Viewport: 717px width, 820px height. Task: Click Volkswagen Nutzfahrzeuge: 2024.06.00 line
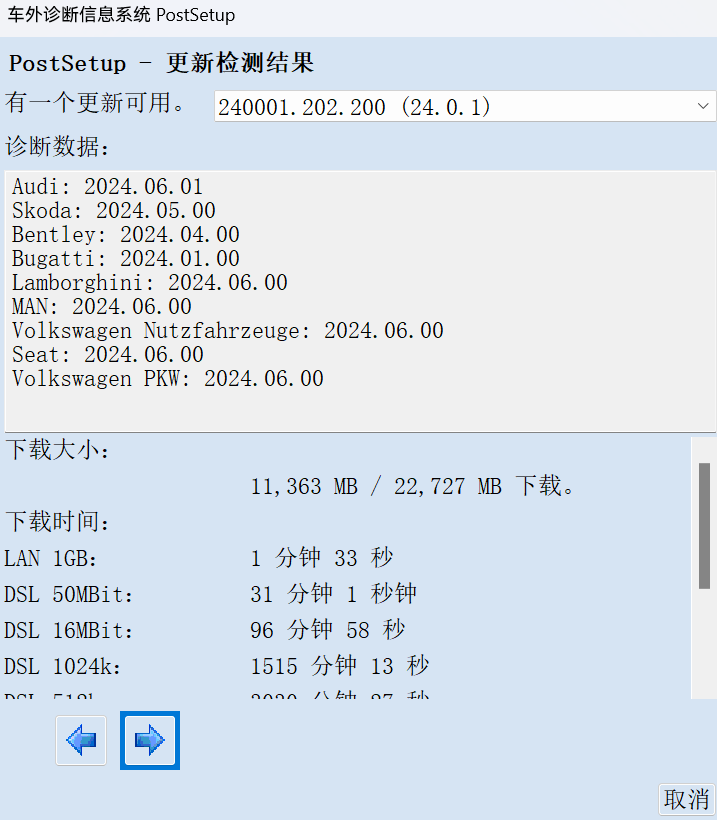(227, 331)
